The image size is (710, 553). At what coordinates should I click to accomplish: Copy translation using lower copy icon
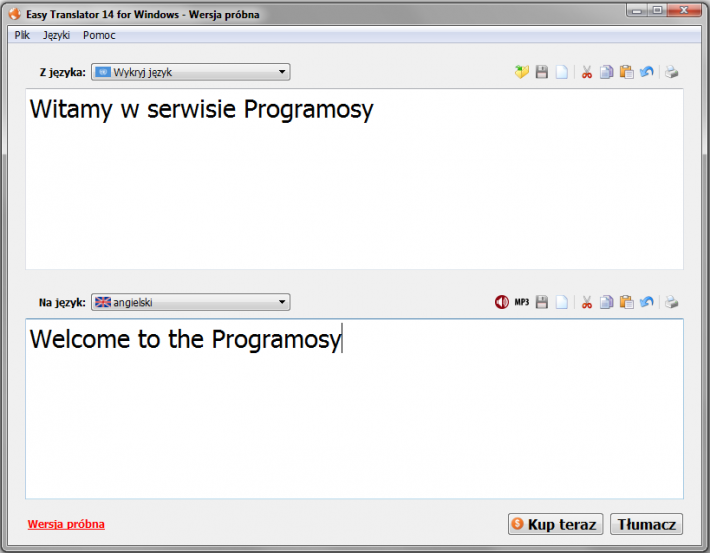606,302
